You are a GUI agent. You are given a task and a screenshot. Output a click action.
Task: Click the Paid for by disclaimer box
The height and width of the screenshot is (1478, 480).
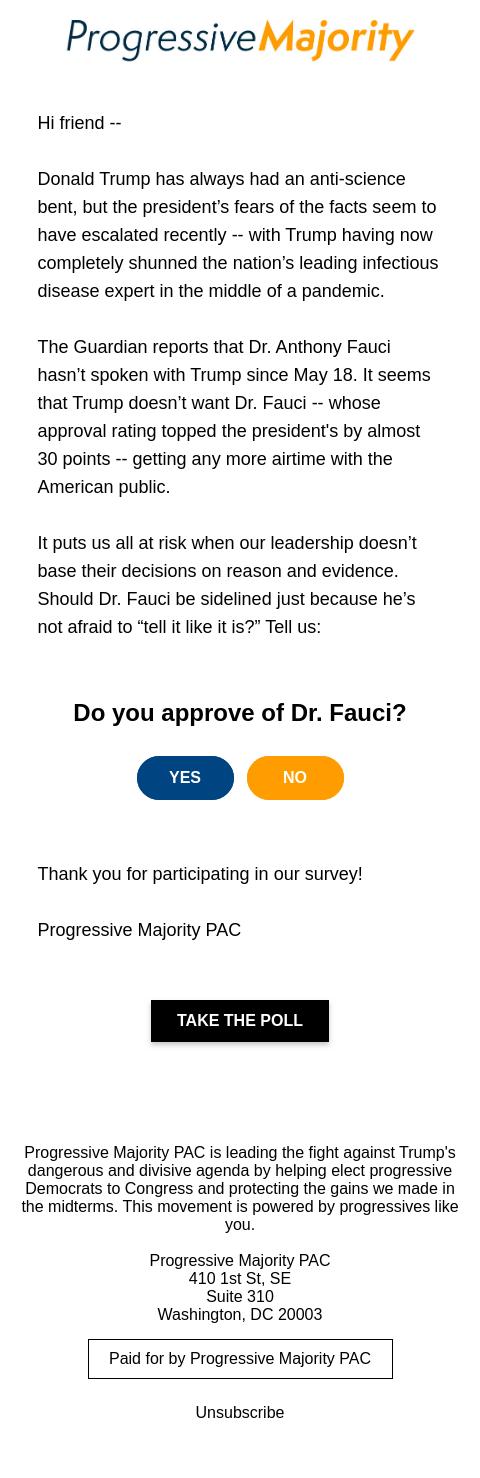240,1359
